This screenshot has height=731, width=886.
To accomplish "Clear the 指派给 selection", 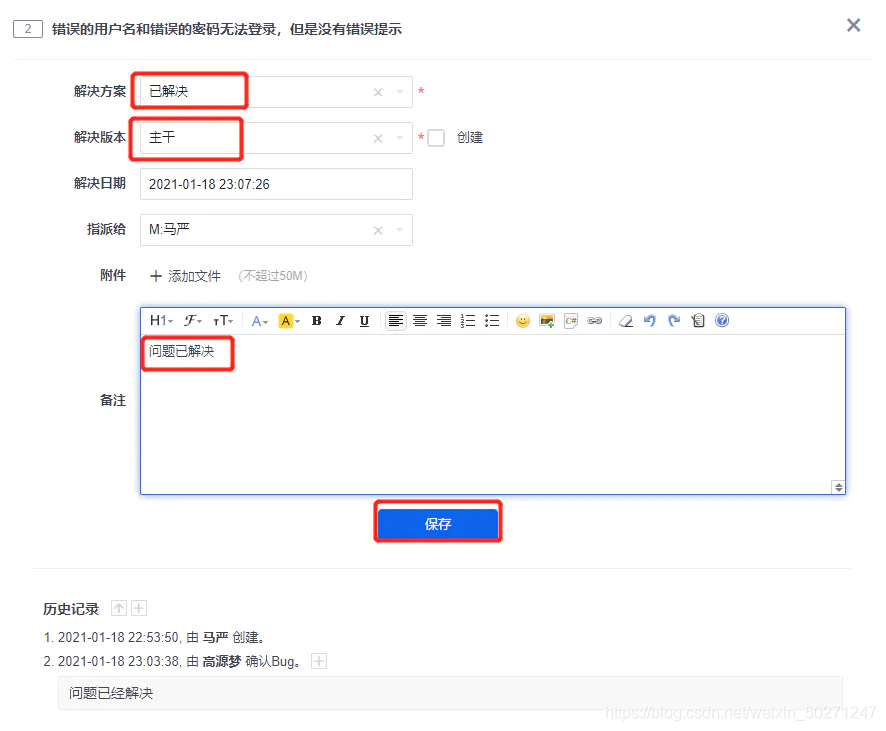I will 378,230.
